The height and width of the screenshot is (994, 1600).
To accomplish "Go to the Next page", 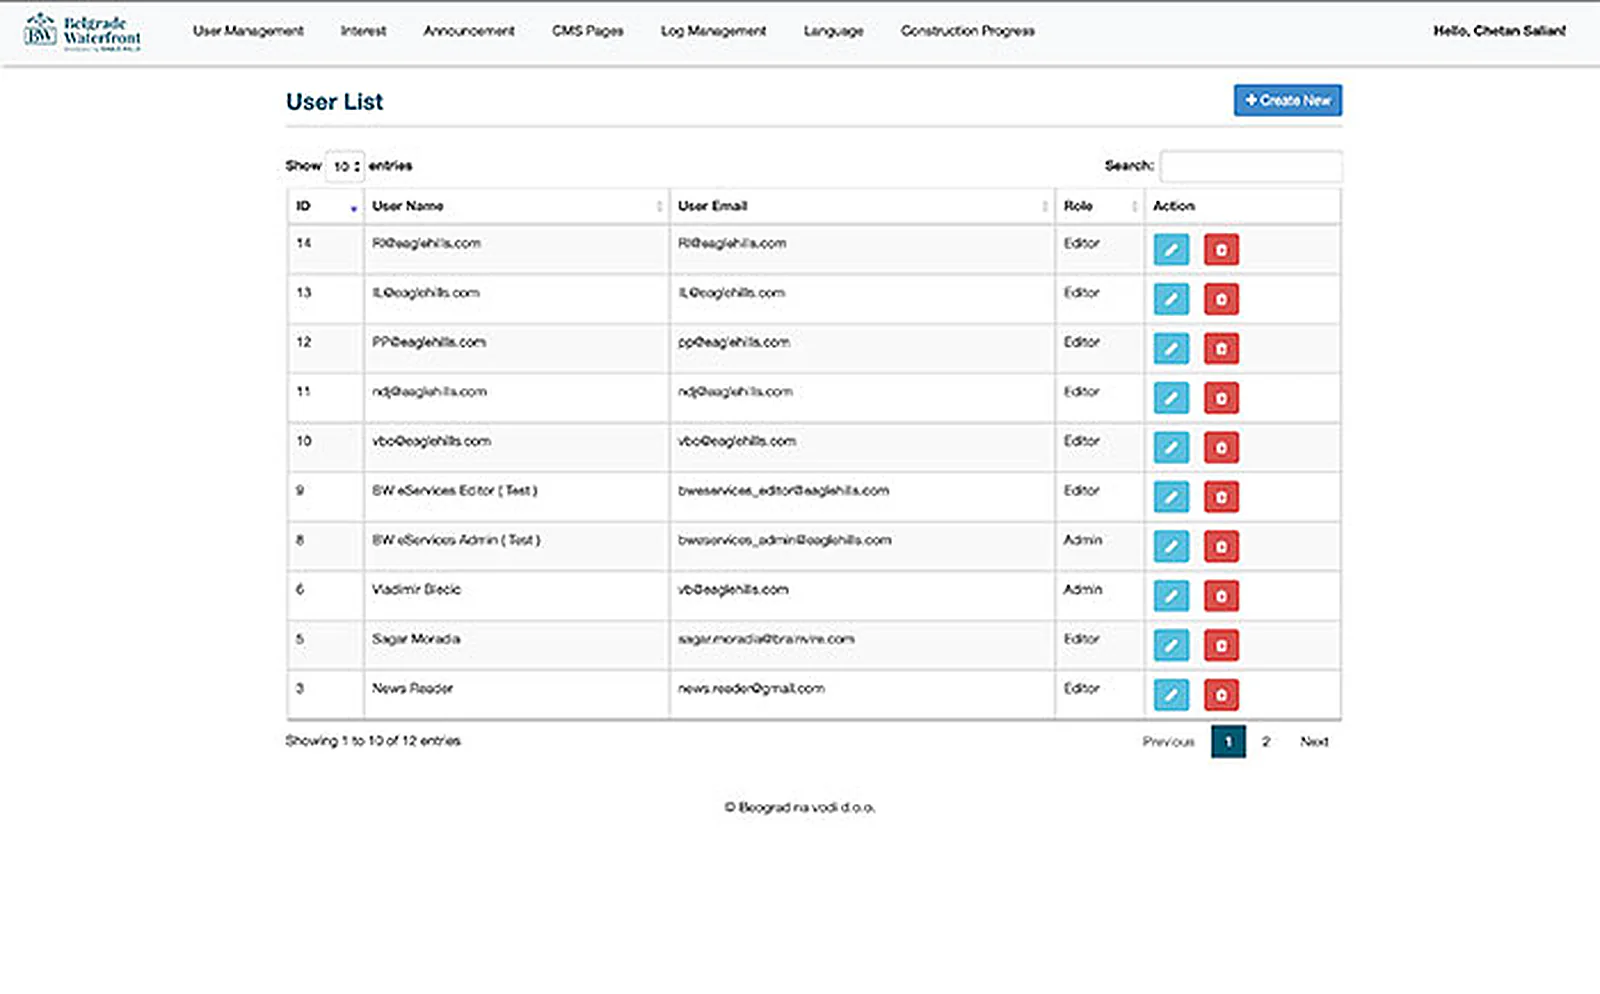I will (x=1314, y=742).
